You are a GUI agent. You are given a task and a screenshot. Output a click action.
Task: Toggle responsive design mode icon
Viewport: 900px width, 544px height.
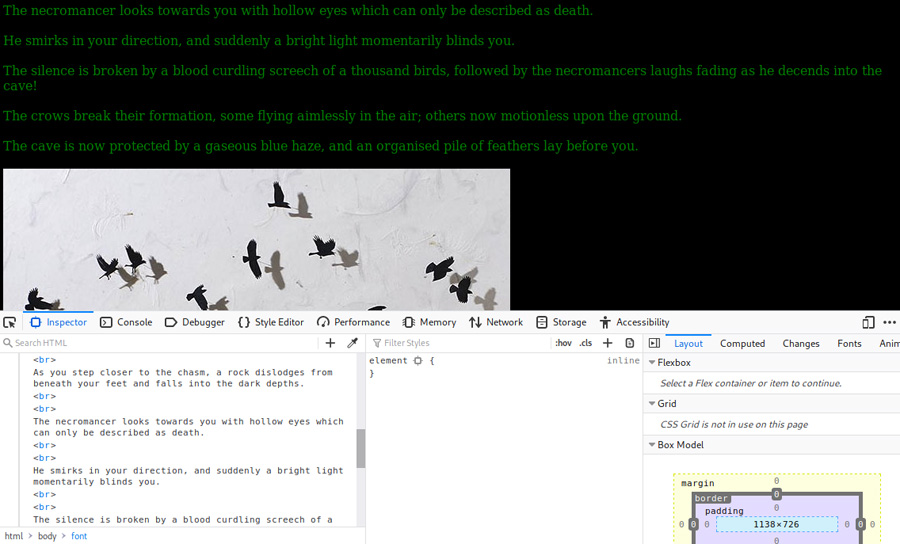pyautogui.click(x=868, y=322)
